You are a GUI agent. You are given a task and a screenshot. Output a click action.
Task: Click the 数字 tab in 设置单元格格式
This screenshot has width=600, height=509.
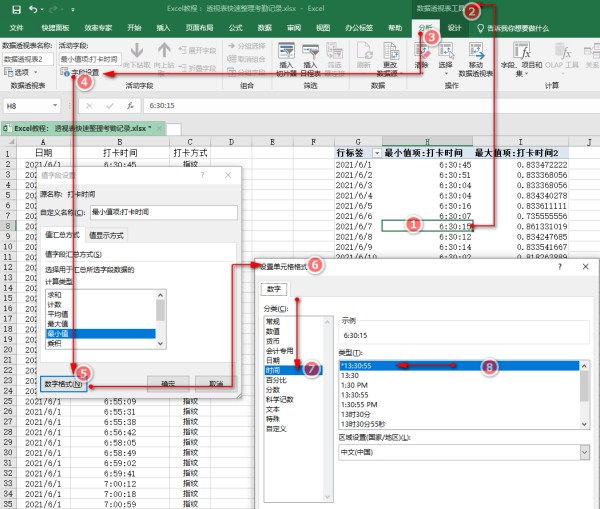[274, 289]
